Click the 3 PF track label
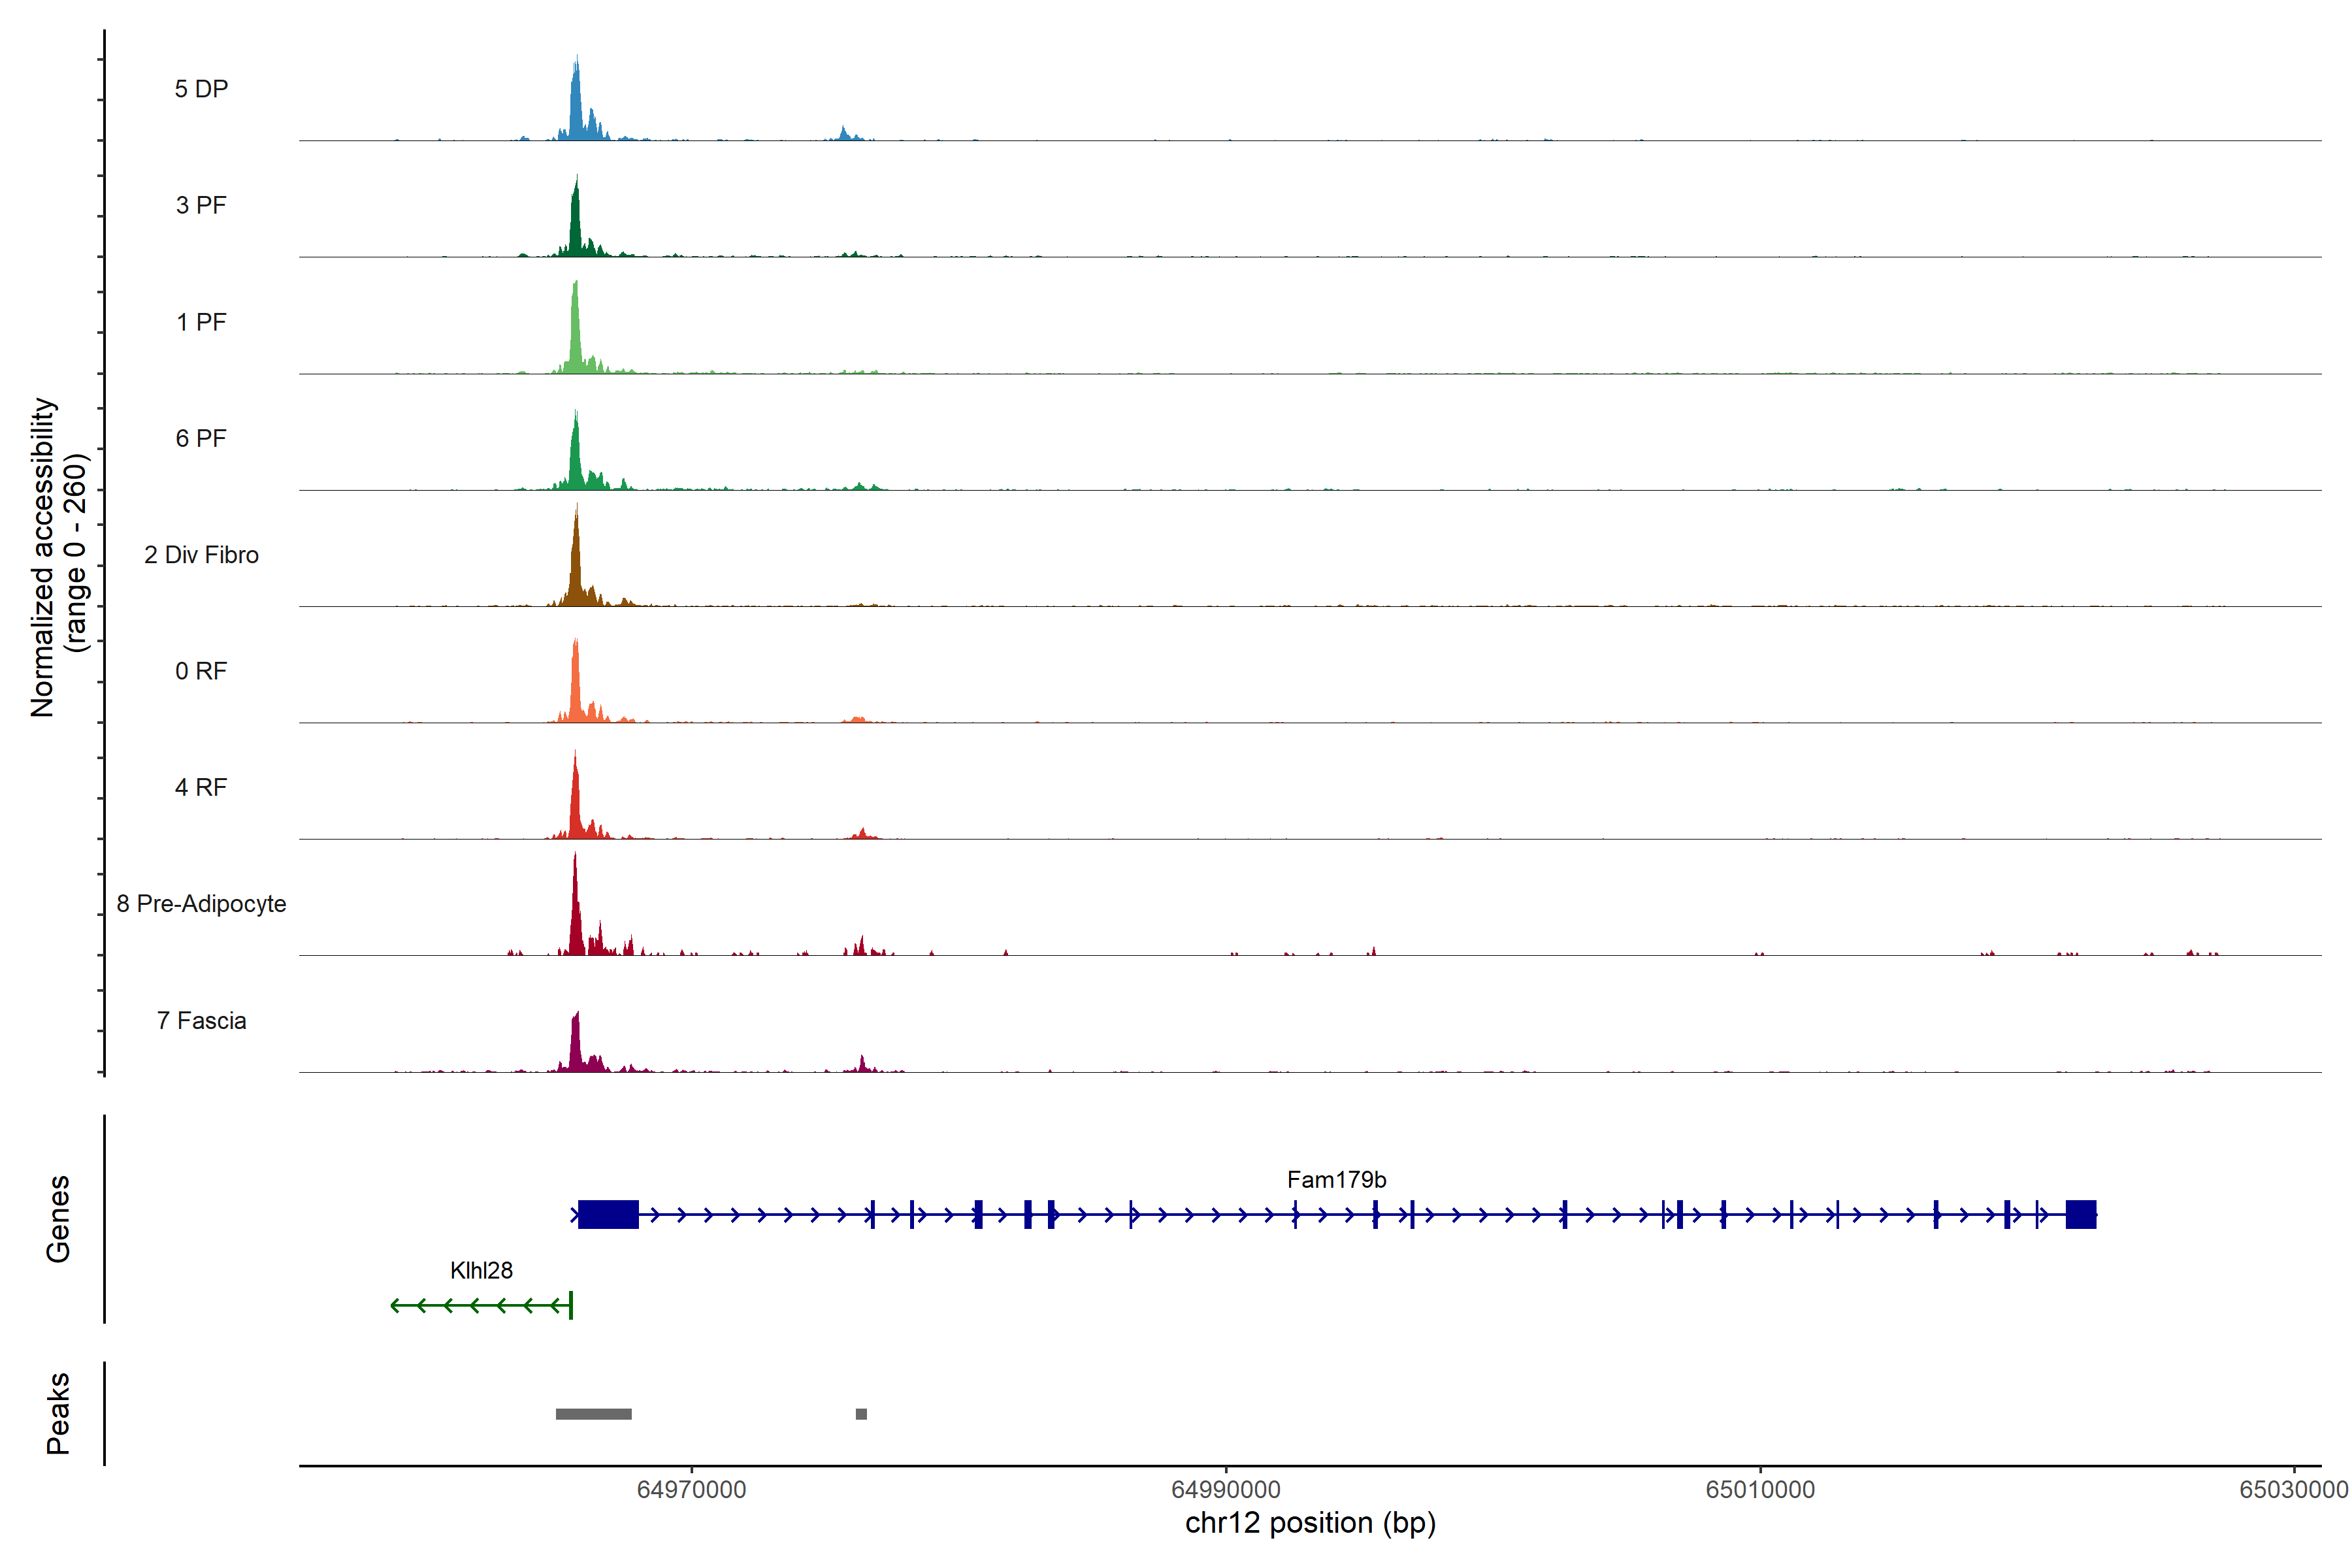This screenshot has height=1568, width=2352. click(x=201, y=205)
